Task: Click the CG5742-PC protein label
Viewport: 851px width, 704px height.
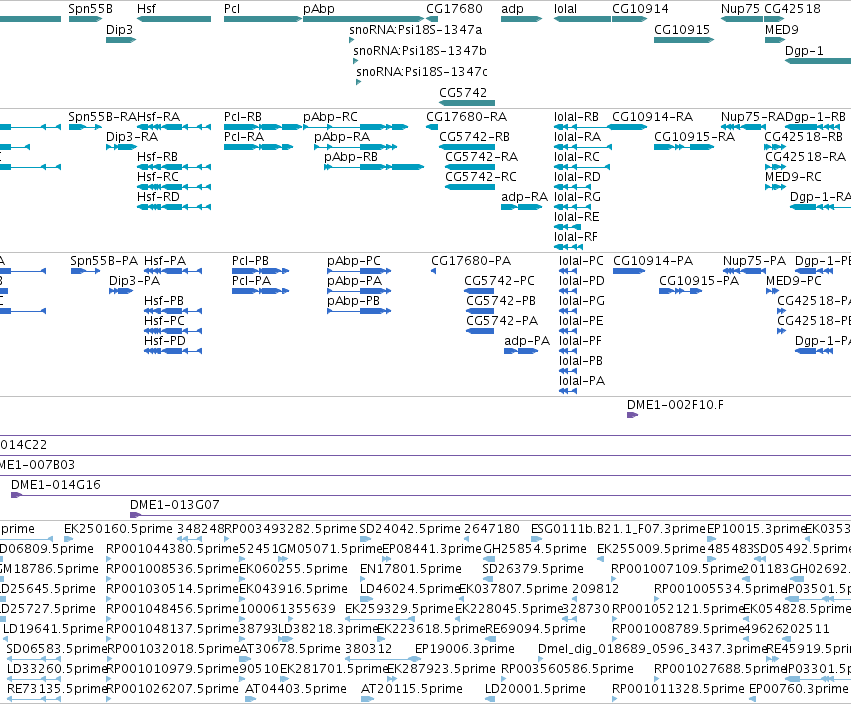Action: click(x=499, y=281)
